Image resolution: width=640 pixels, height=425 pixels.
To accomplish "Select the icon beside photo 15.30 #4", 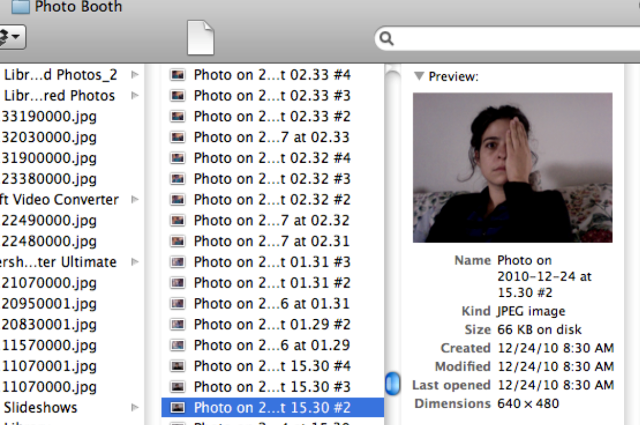I will [178, 366].
